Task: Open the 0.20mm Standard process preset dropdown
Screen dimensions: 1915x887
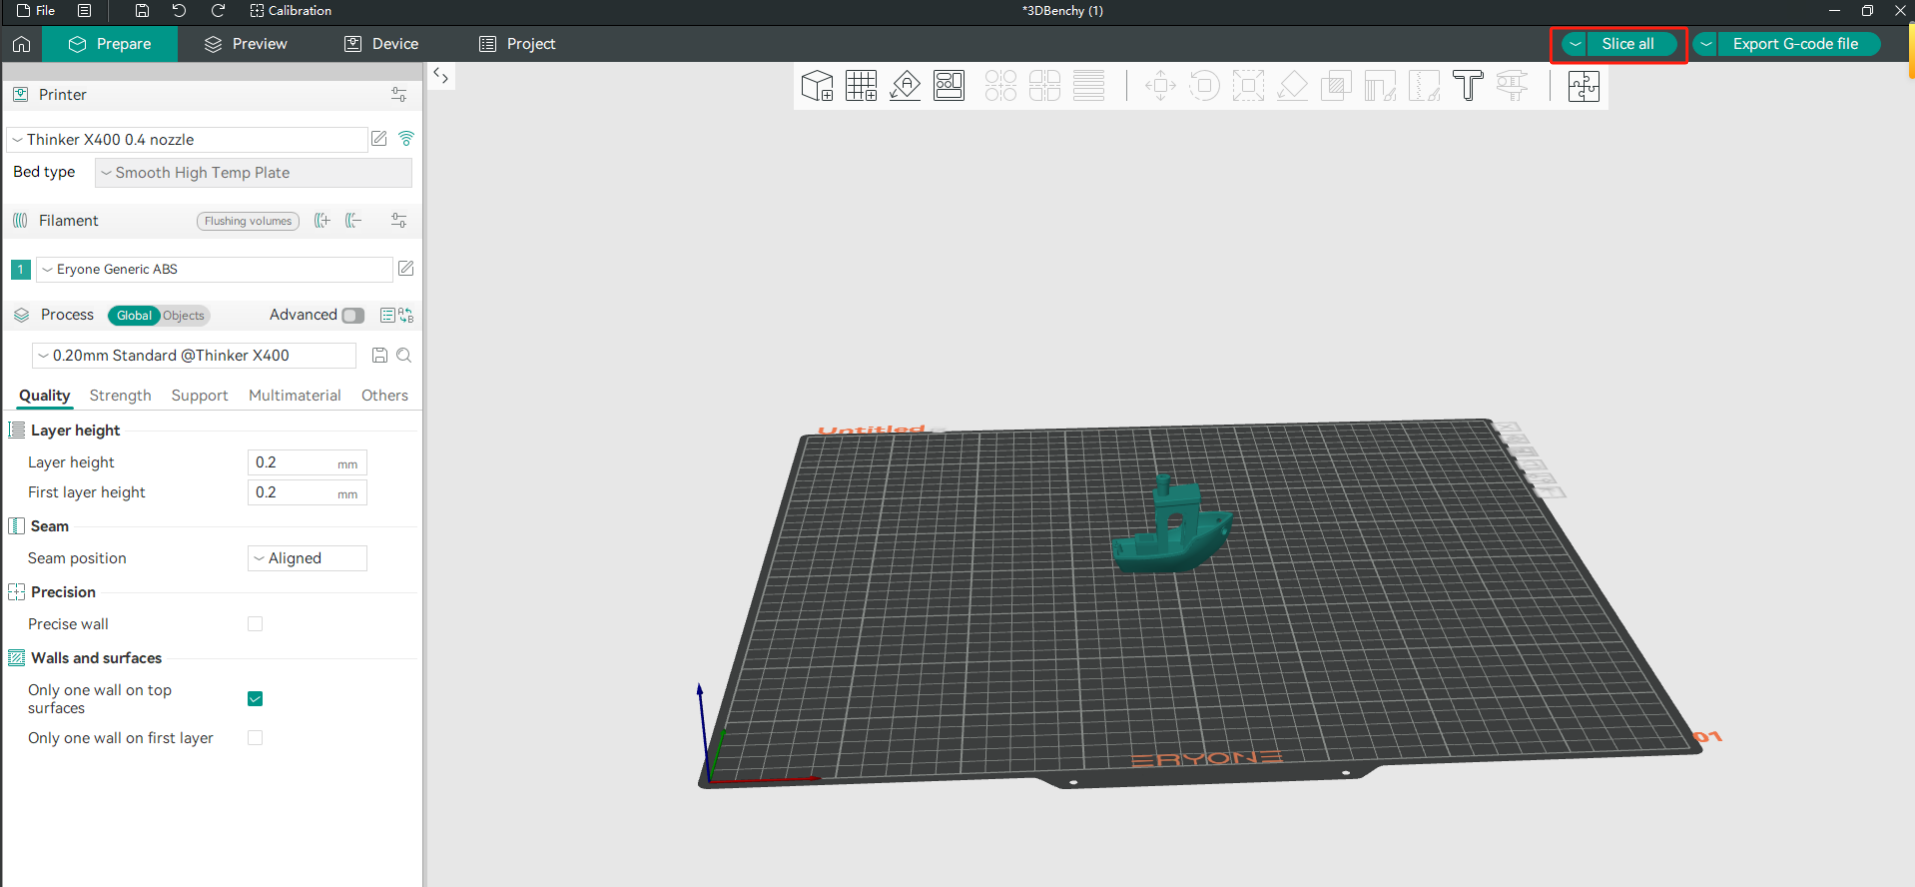Action: click(x=194, y=355)
